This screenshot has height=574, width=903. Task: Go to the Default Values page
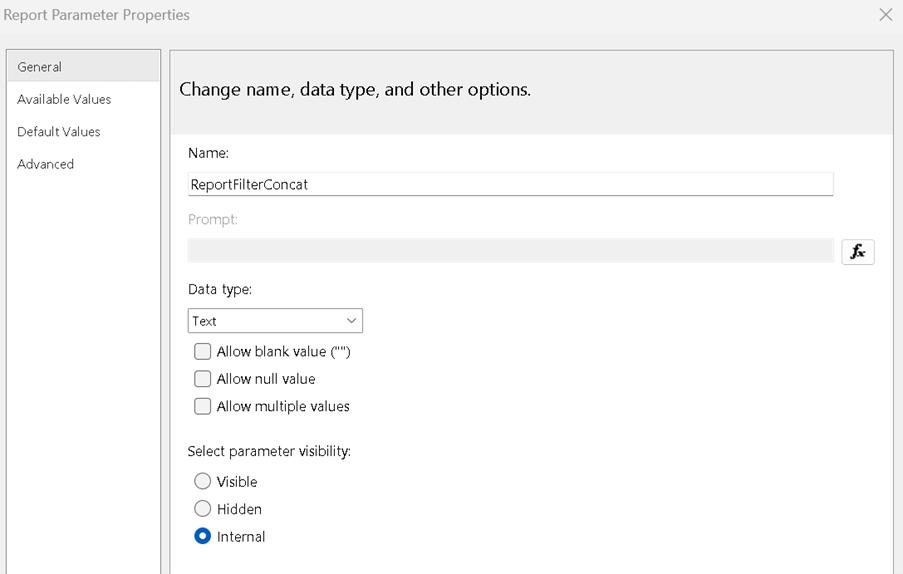[59, 132]
